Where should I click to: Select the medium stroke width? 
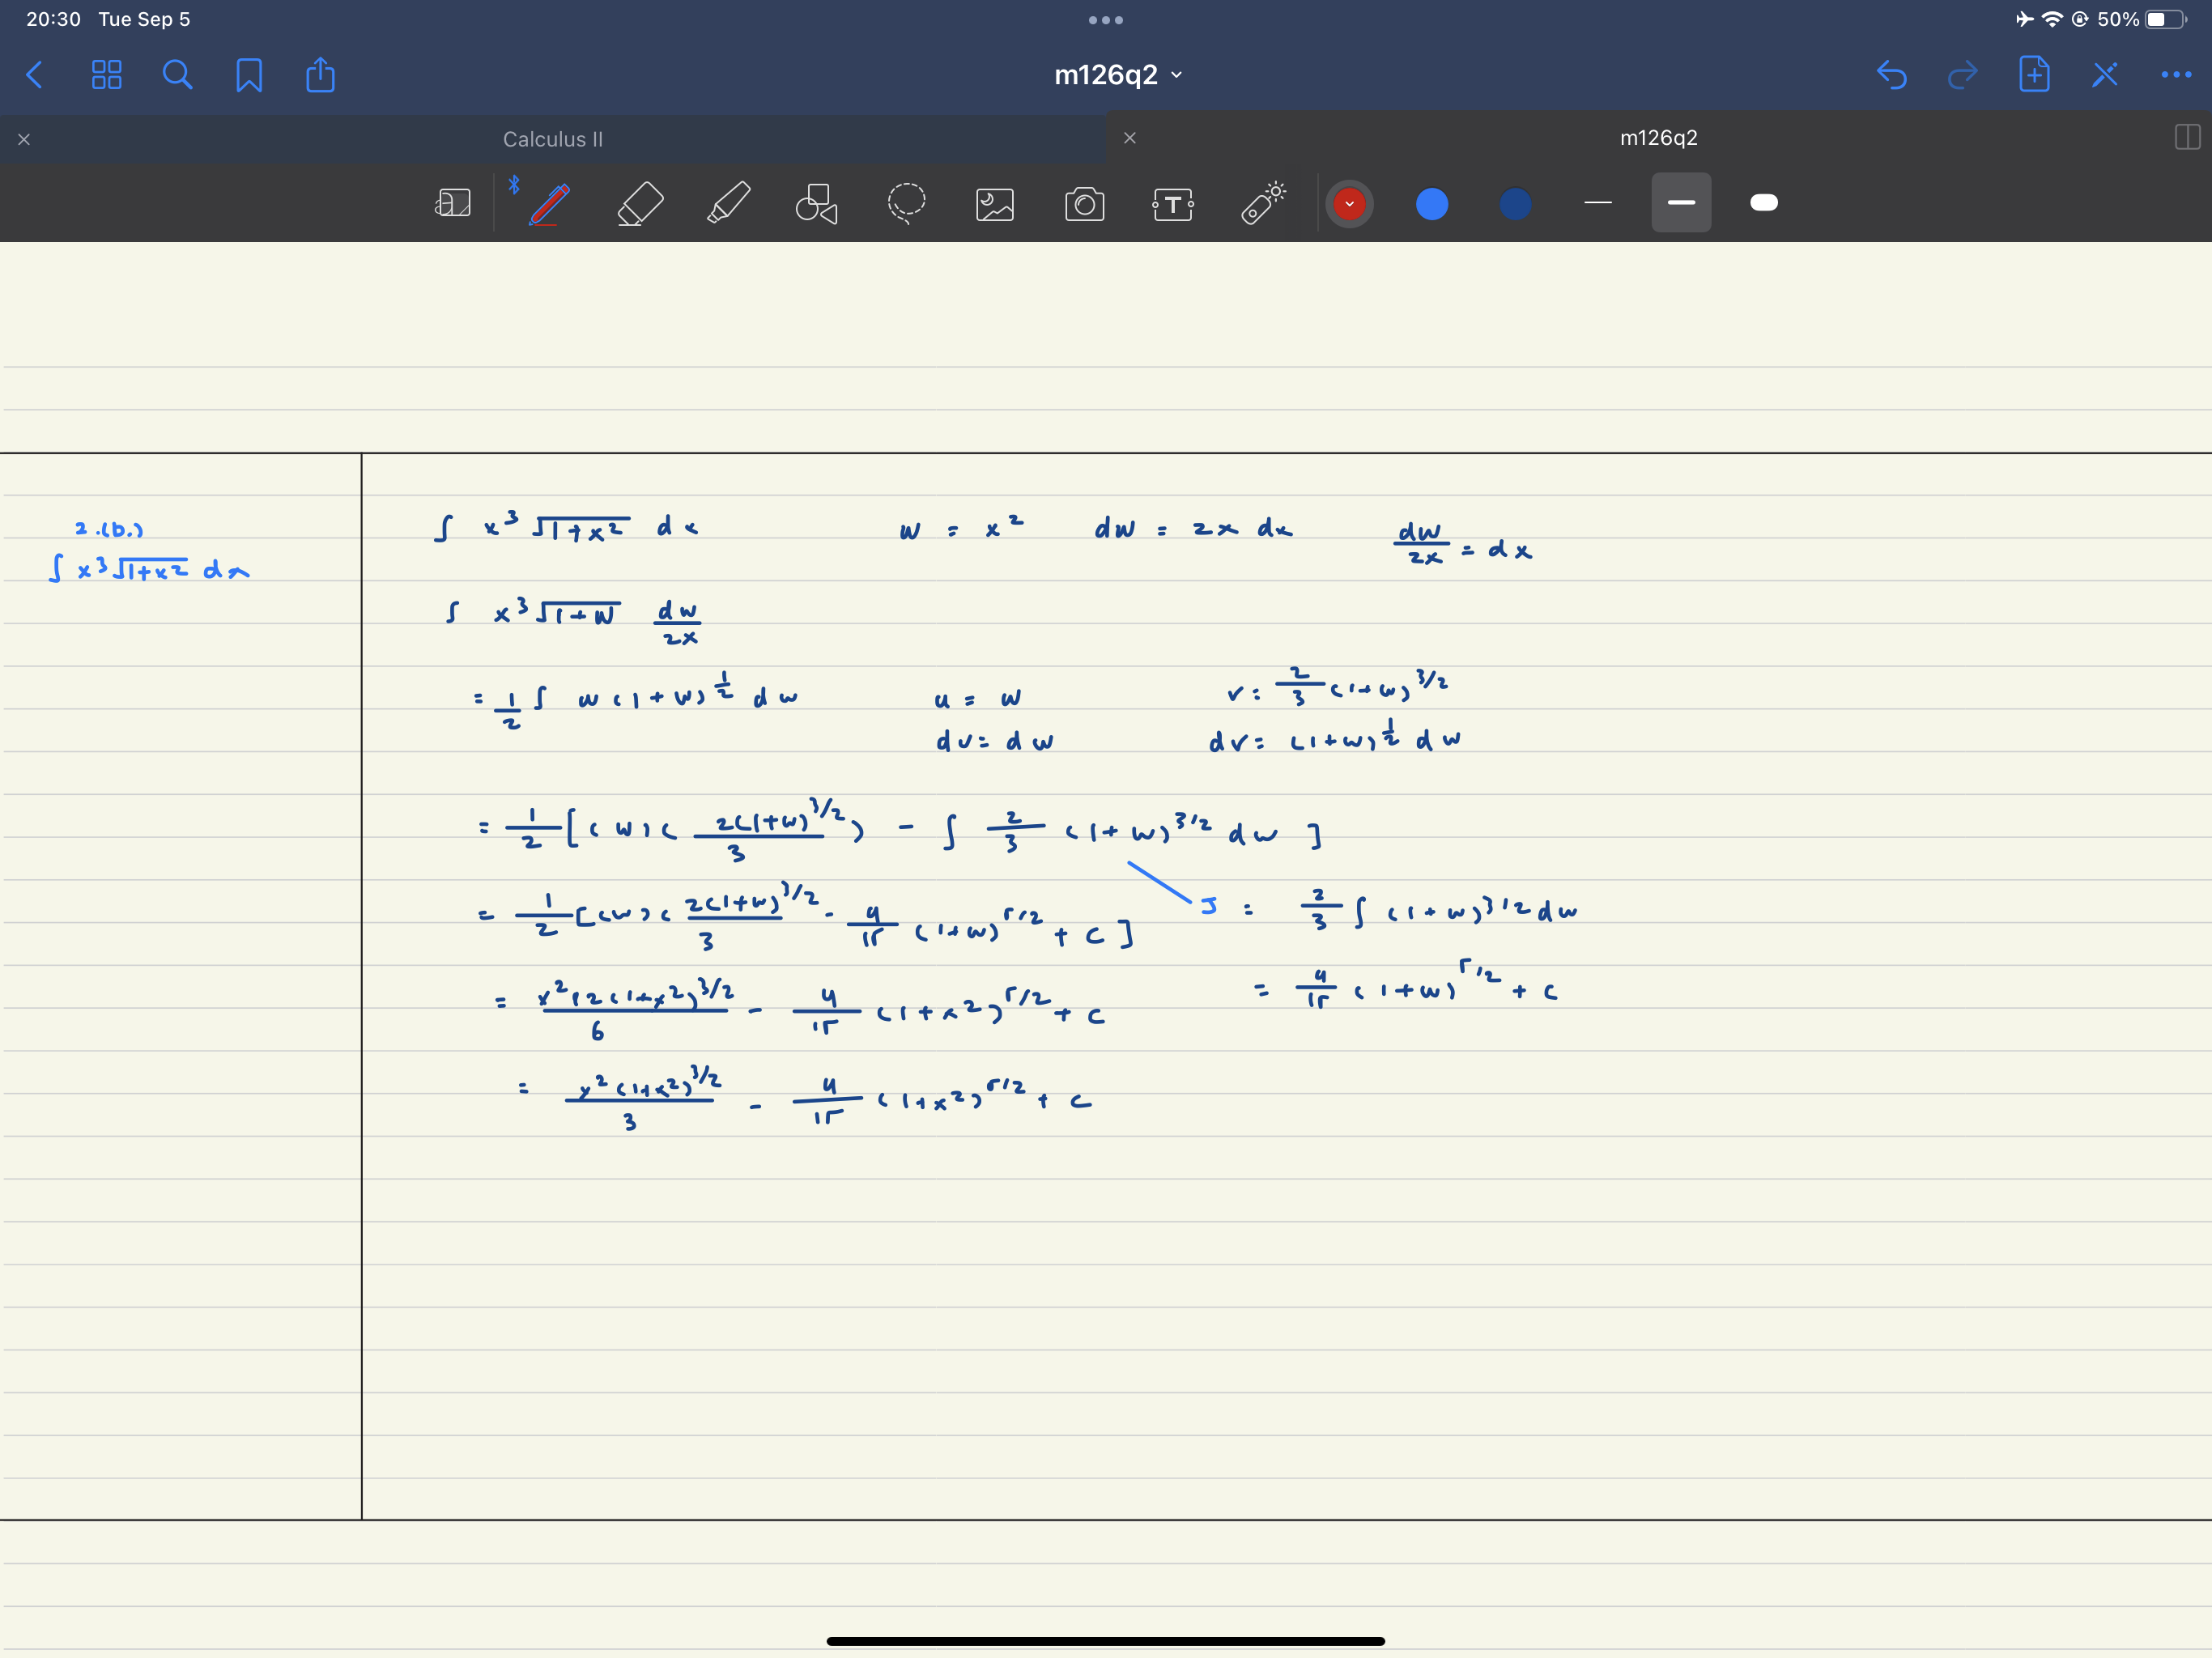[x=1681, y=203]
